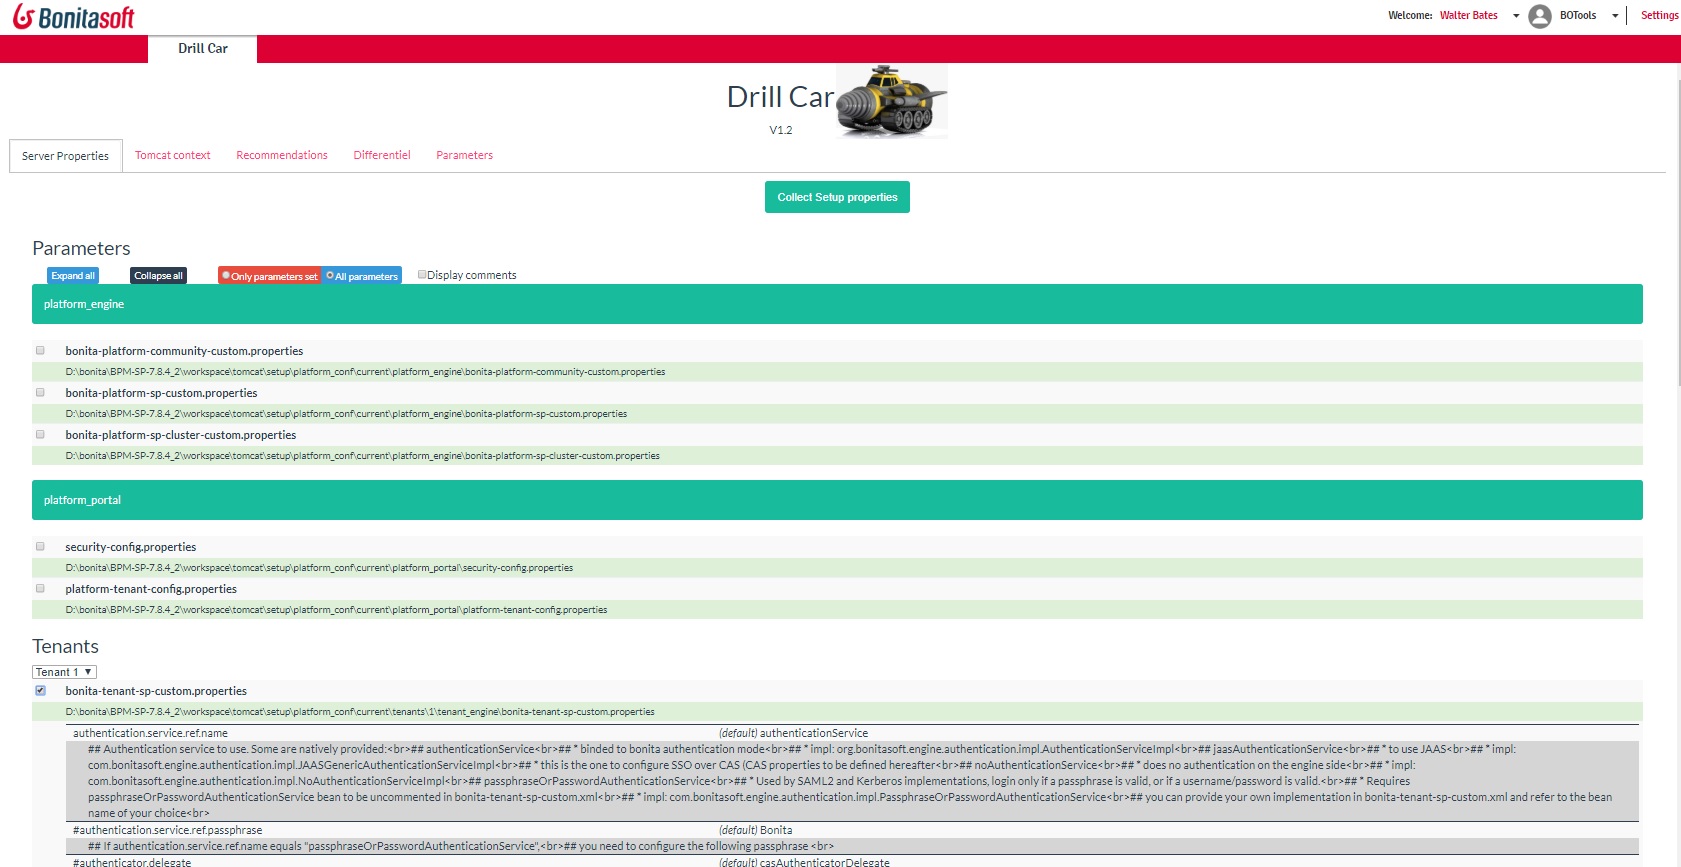The image size is (1681, 867).
Task: Click the Collect Setup properties button
Action: point(837,197)
